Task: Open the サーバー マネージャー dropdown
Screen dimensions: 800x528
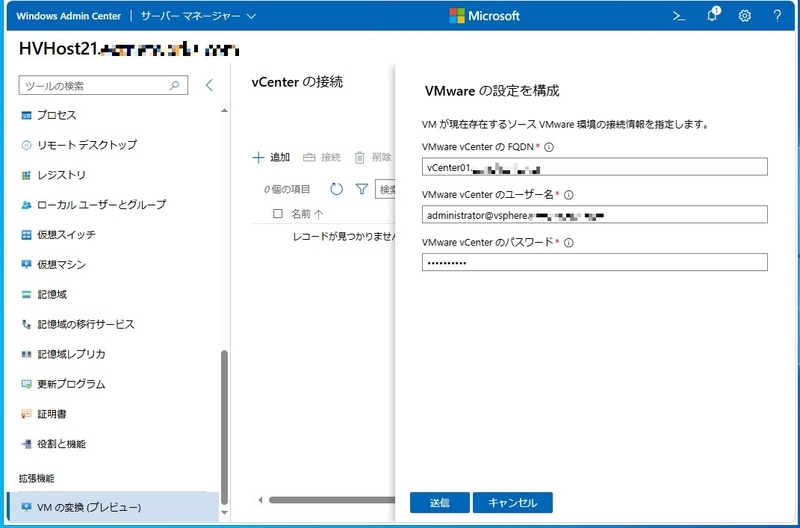Action: coord(198,16)
